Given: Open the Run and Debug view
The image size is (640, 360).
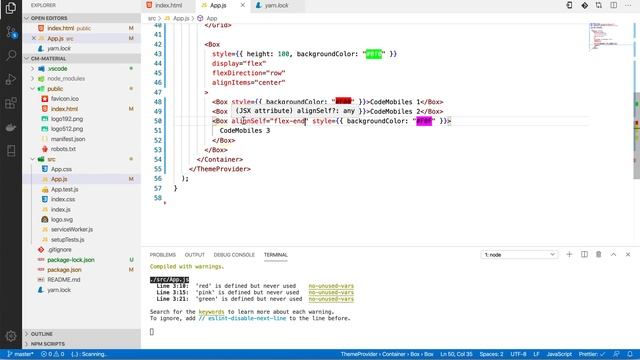Looking at the screenshot, I should (11, 79).
